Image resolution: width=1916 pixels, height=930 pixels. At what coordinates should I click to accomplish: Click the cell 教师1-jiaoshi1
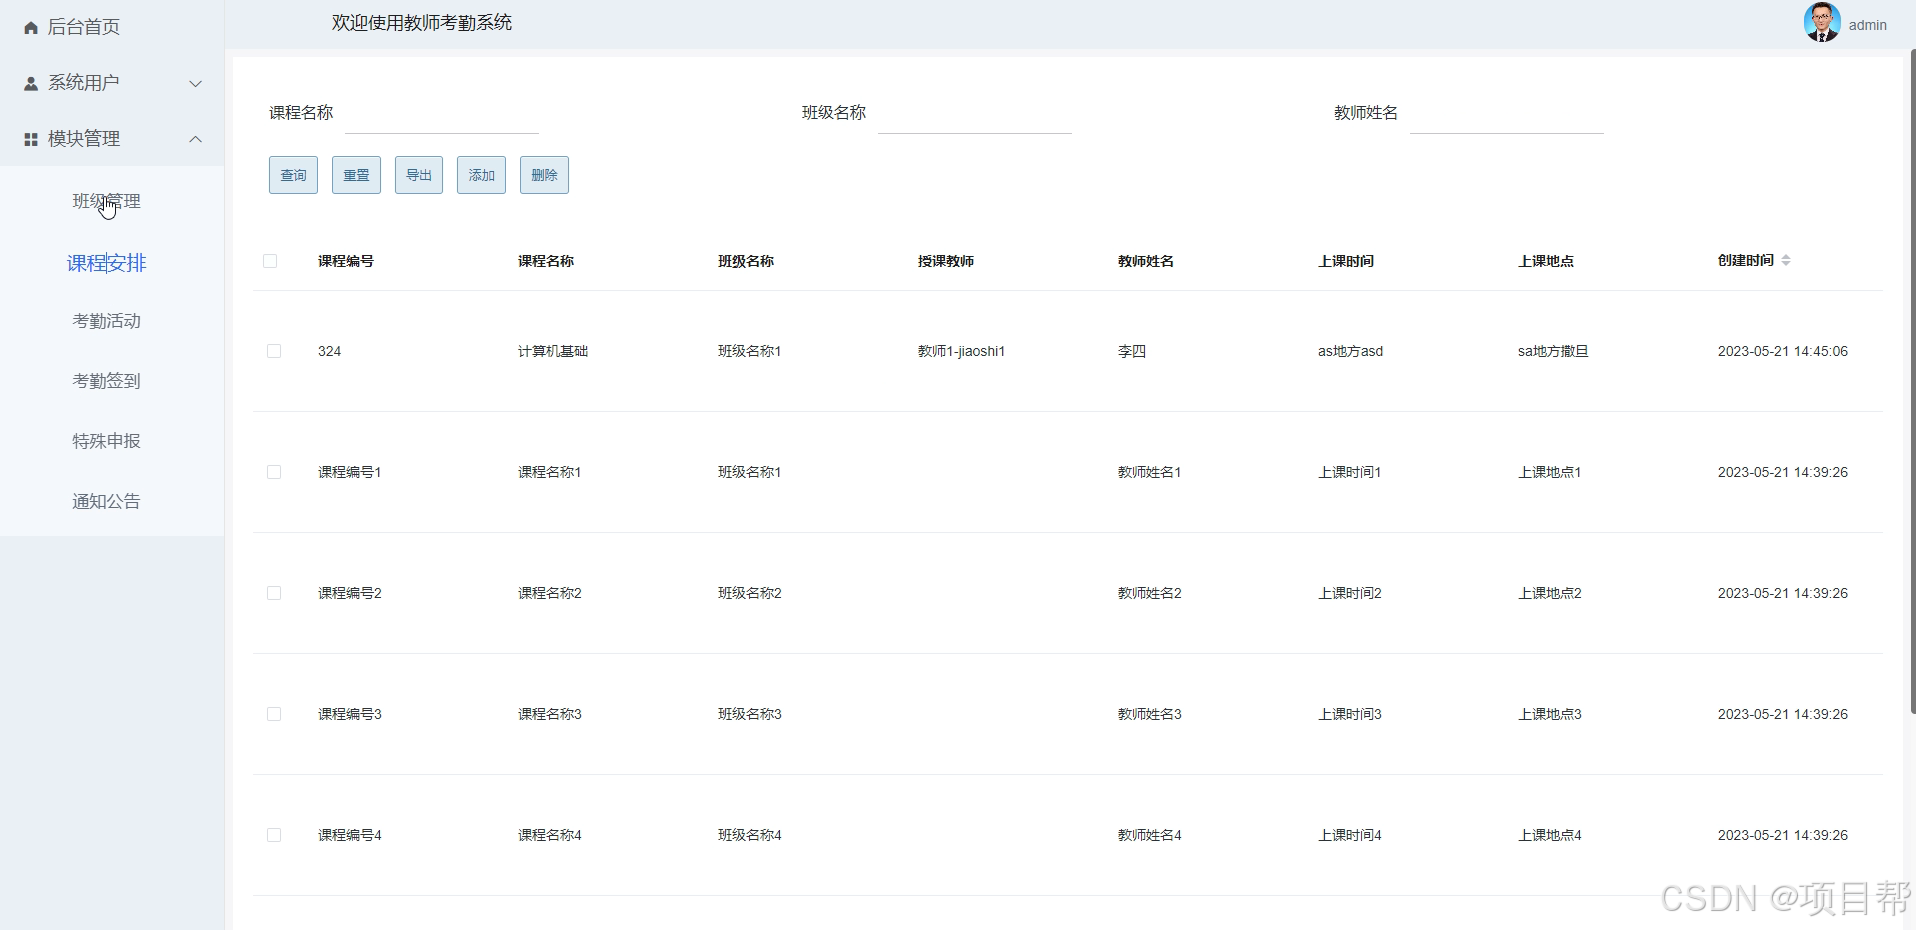tap(961, 351)
